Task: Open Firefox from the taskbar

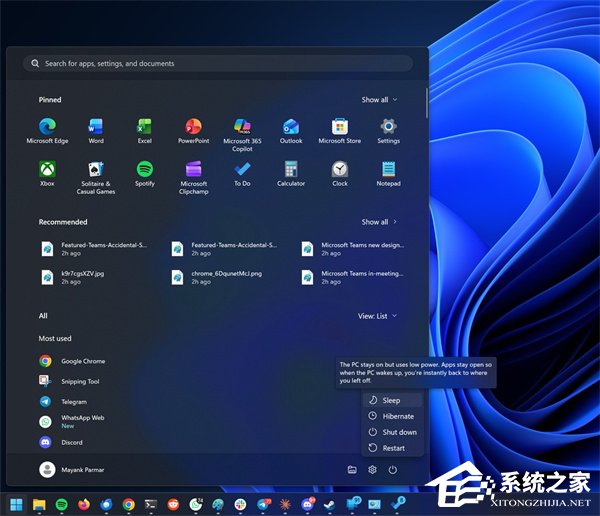Action: click(x=84, y=505)
